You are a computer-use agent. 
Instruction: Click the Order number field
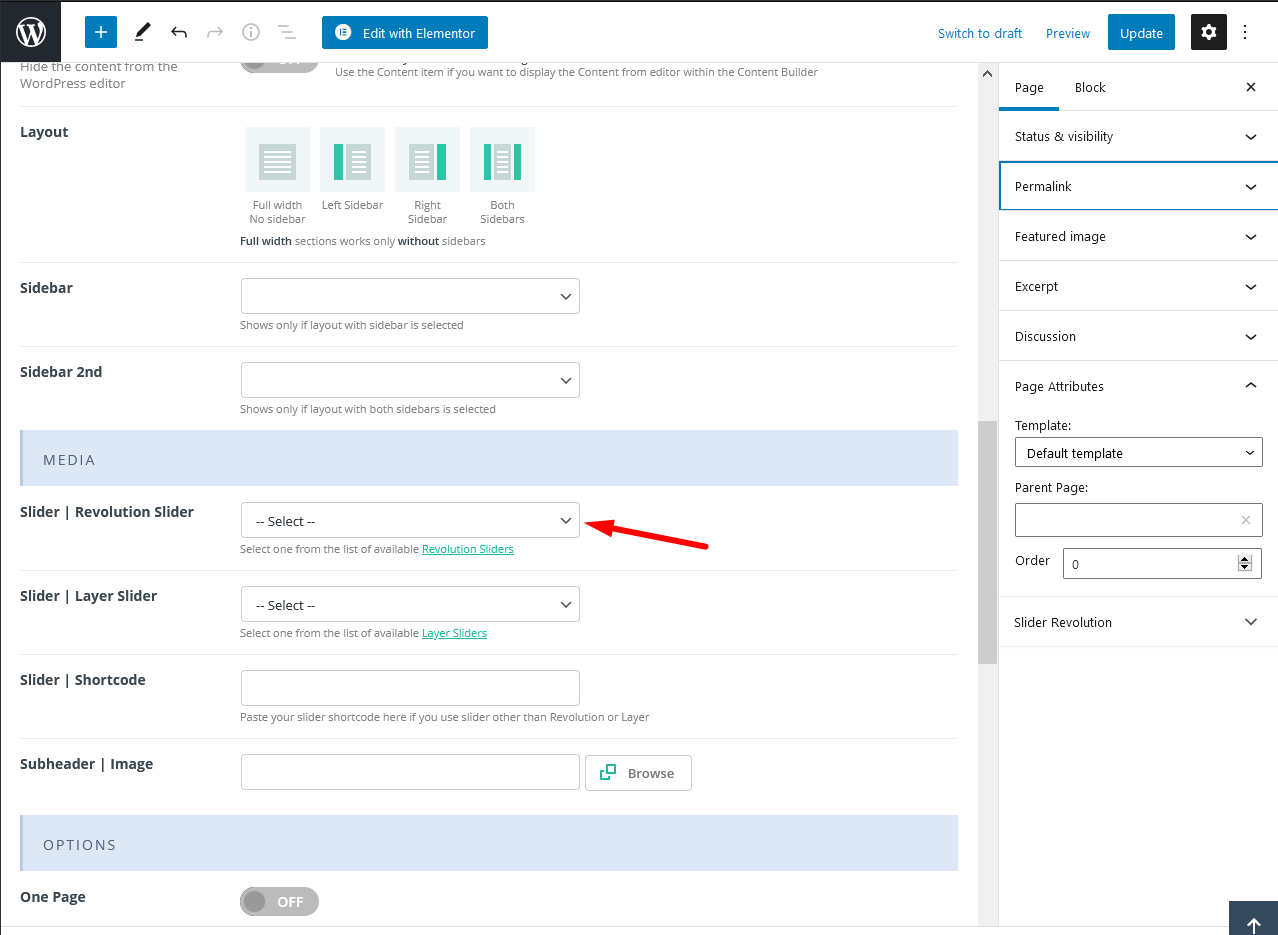click(x=1162, y=563)
